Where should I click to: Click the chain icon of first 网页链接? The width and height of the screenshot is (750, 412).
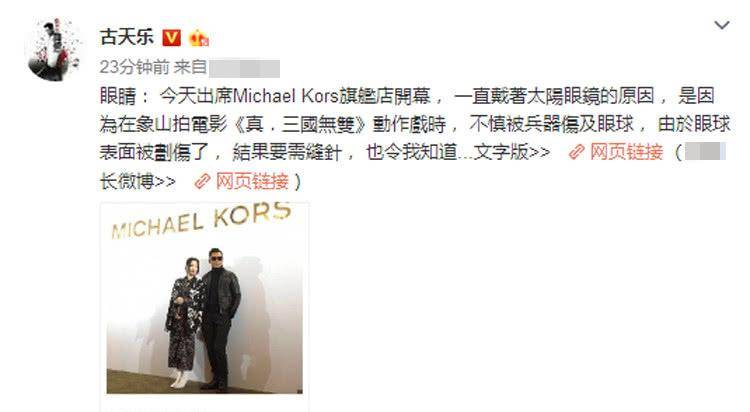pos(576,152)
